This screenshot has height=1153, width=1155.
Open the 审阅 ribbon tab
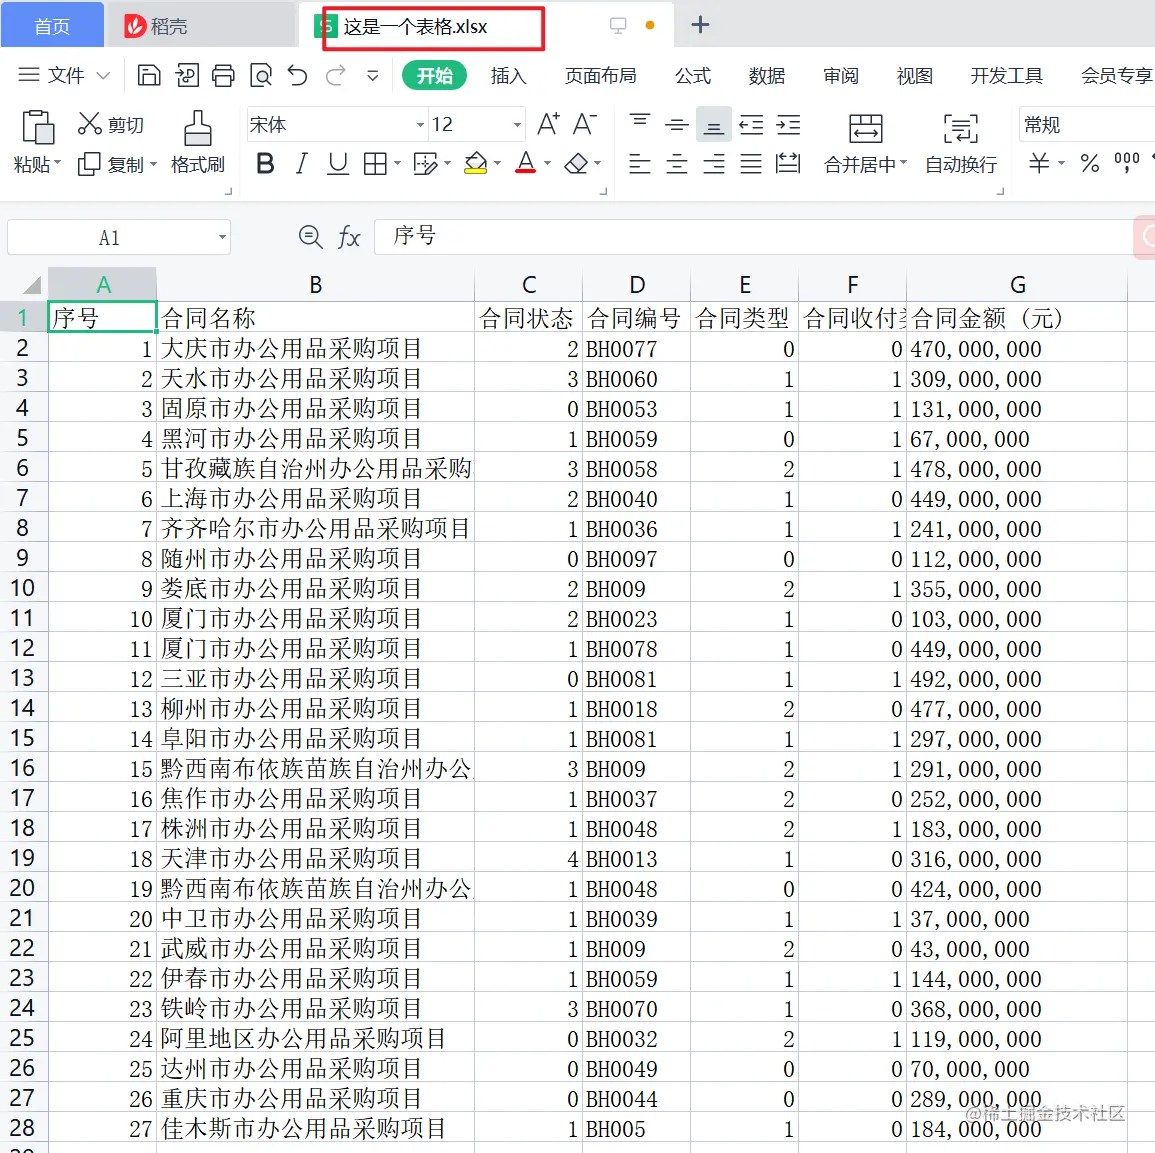[840, 75]
